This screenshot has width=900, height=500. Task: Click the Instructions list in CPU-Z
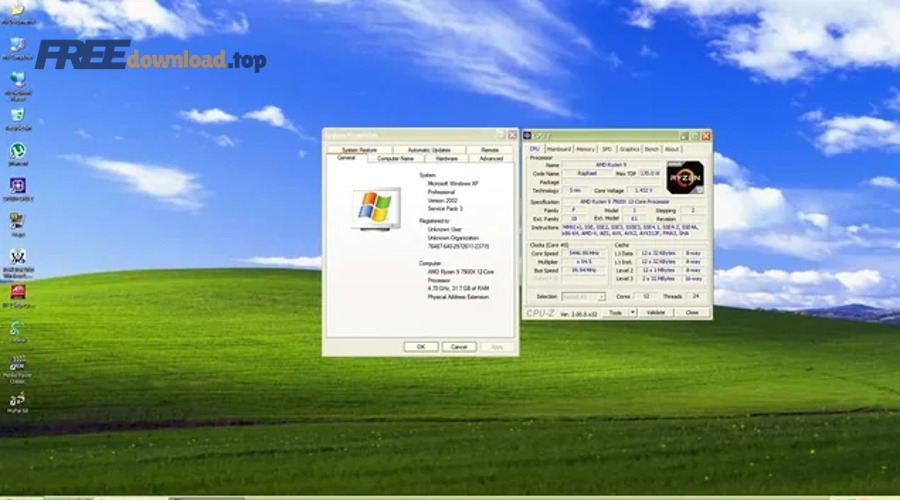633,231
